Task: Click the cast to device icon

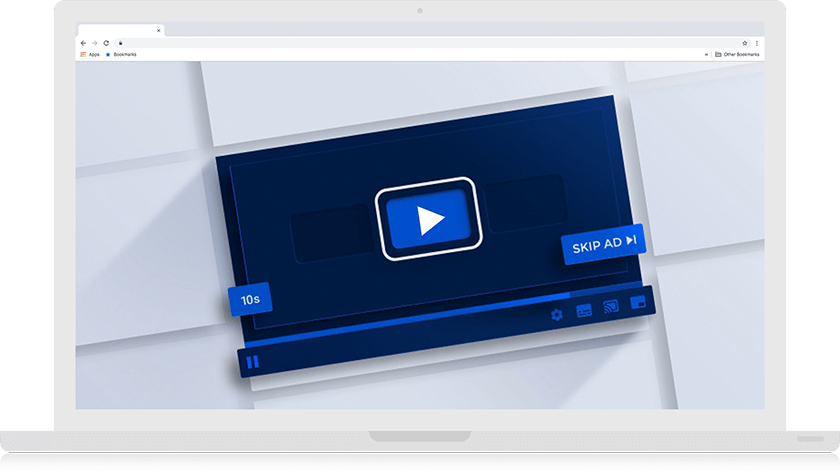Action: (611, 306)
